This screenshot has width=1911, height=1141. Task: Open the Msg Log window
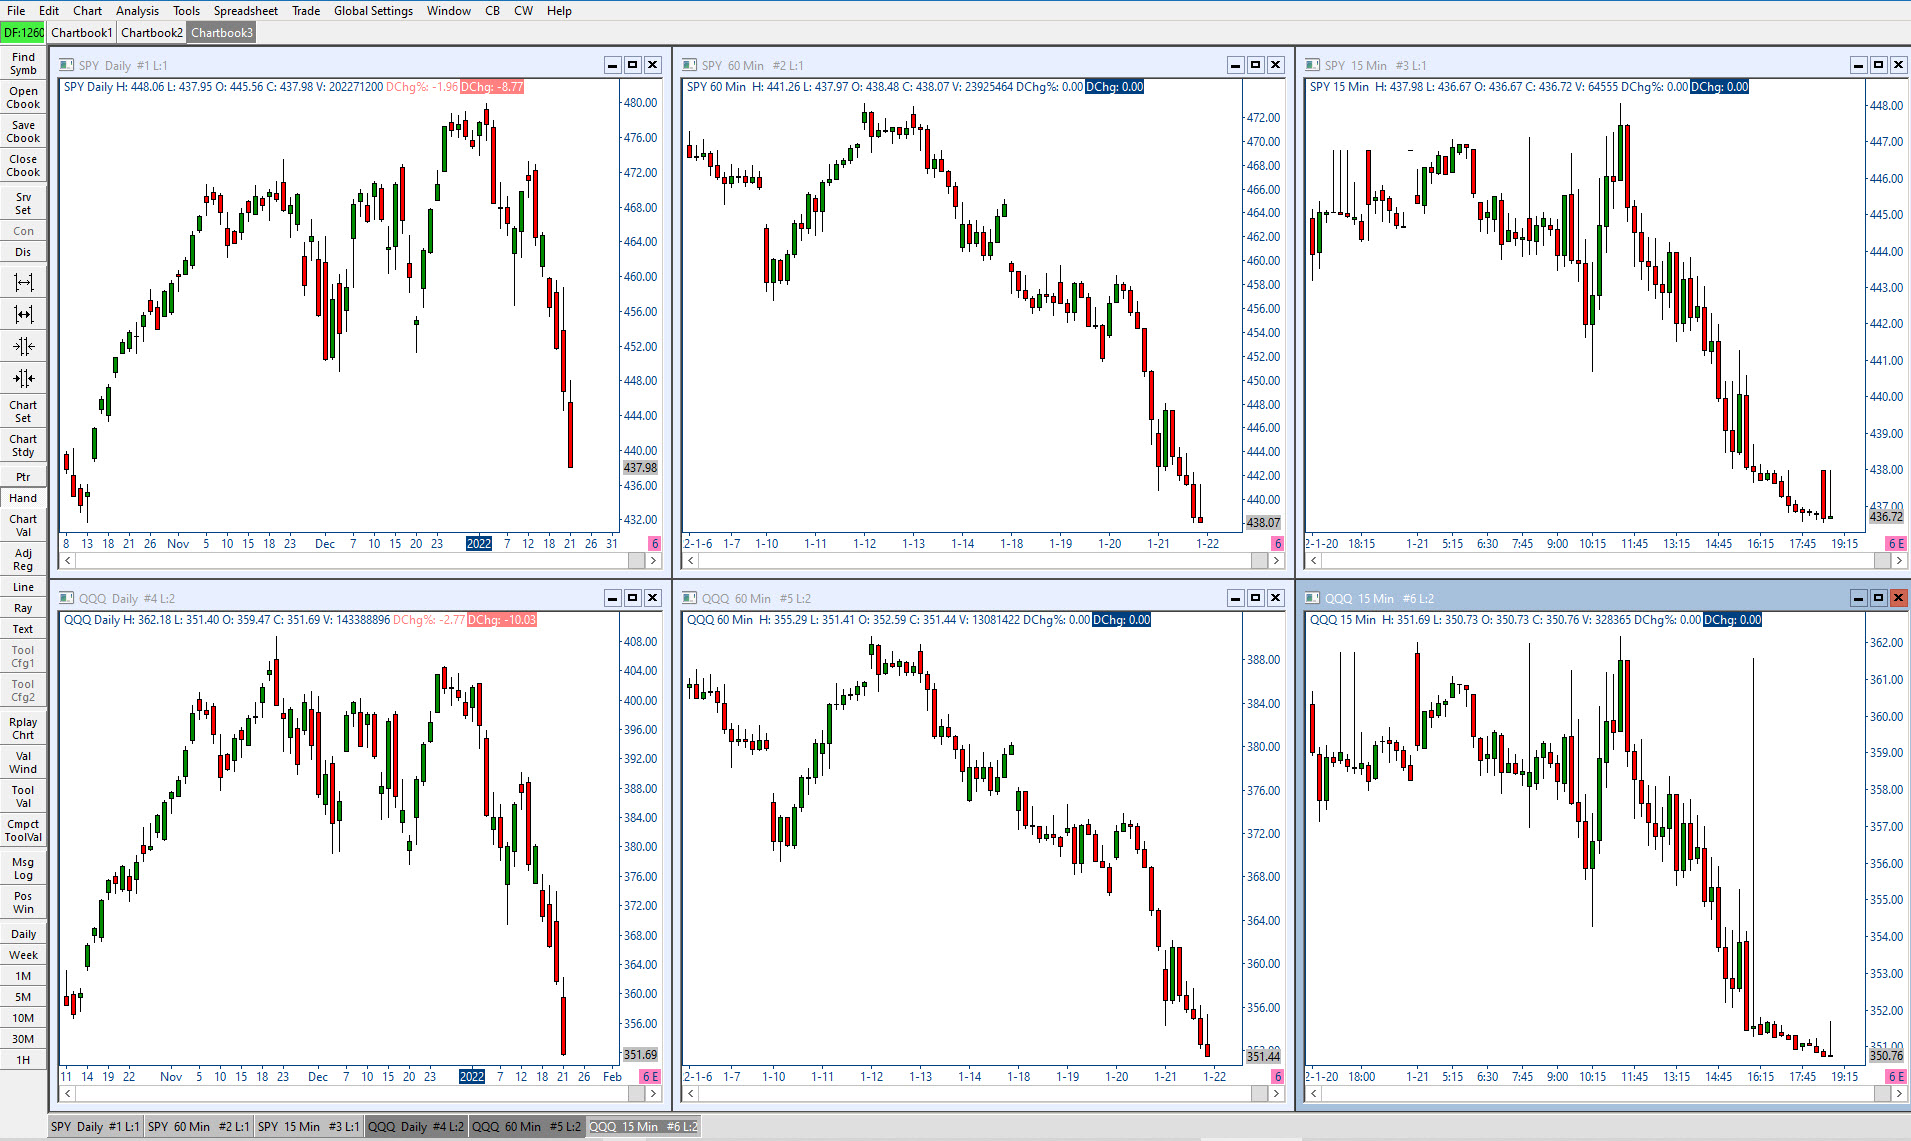click(23, 868)
